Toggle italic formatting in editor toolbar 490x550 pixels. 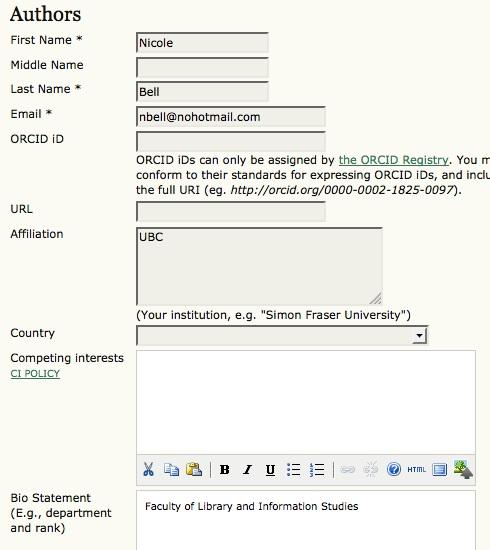247,469
